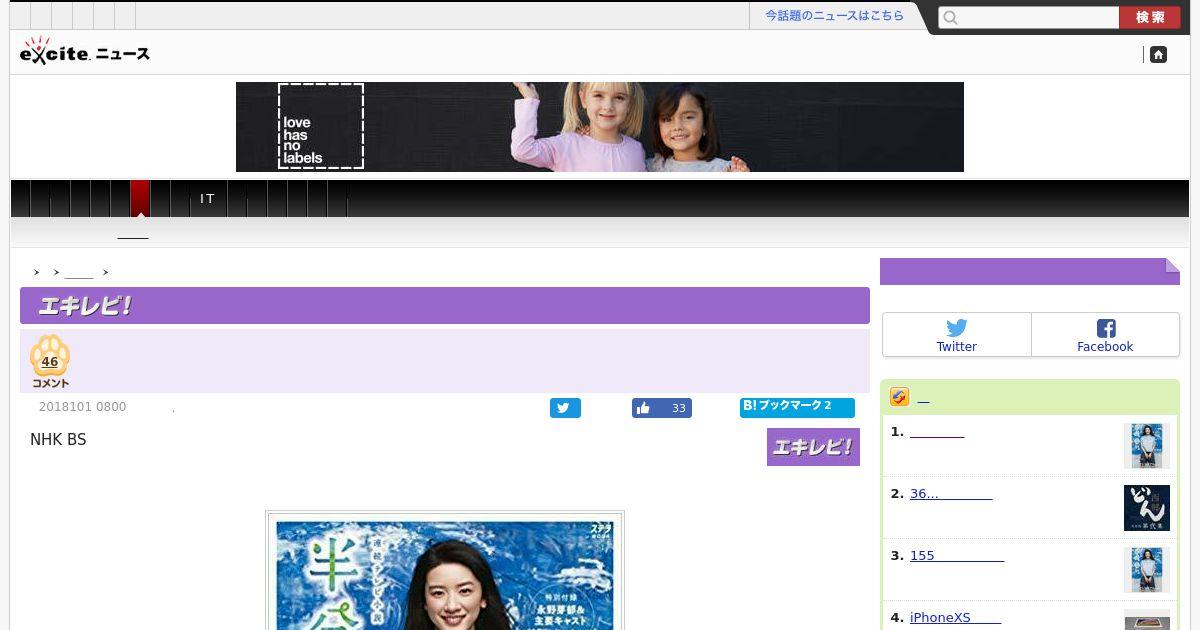Click the ranking icon in green sidebar header
The height and width of the screenshot is (630, 1200).
tap(899, 397)
